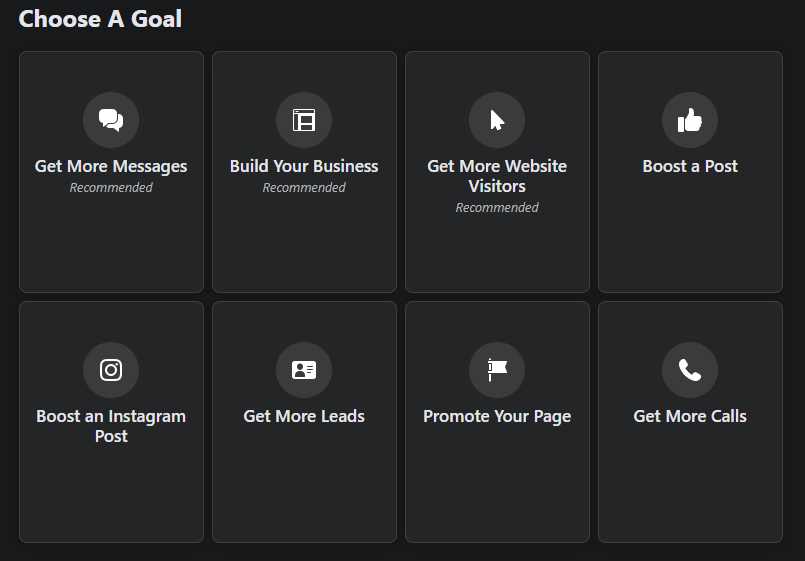805x561 pixels.
Task: Click Recommended under Build Your Business
Action: [x=304, y=188]
